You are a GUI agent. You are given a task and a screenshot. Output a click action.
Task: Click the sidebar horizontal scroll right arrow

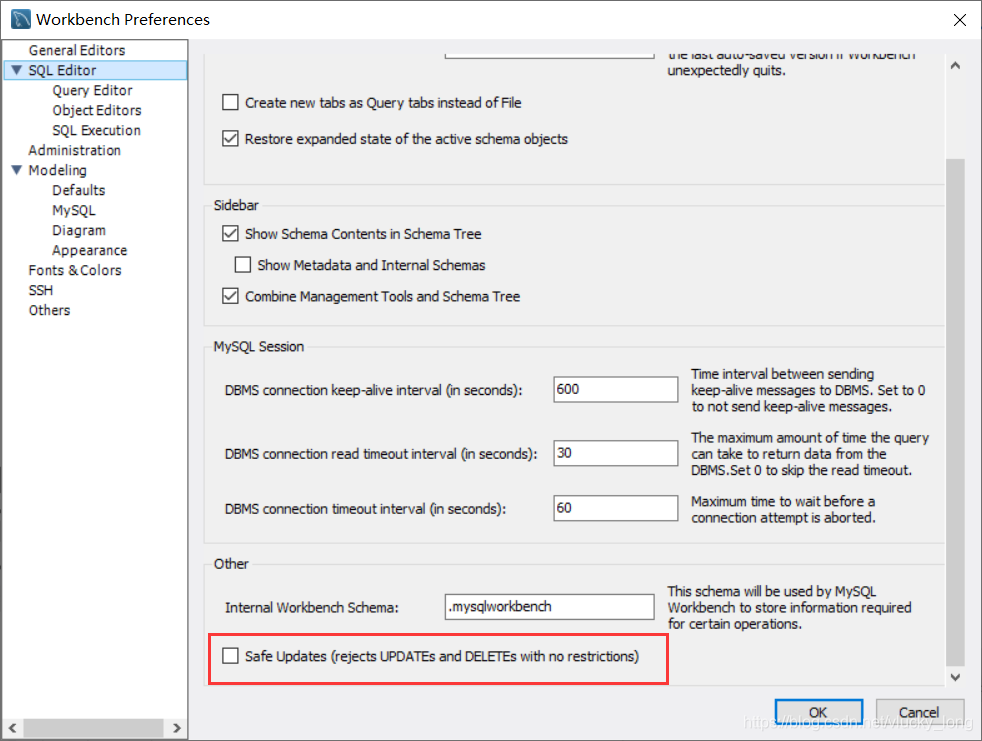(x=177, y=728)
